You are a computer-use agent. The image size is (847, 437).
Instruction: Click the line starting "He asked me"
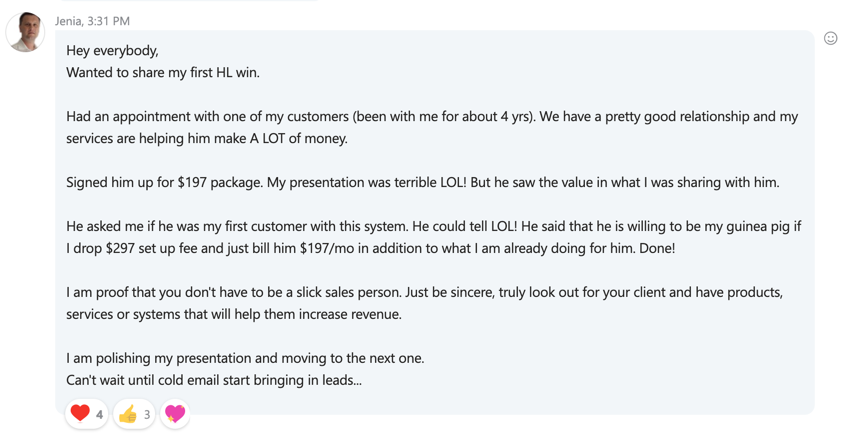pyautogui.click(x=433, y=226)
